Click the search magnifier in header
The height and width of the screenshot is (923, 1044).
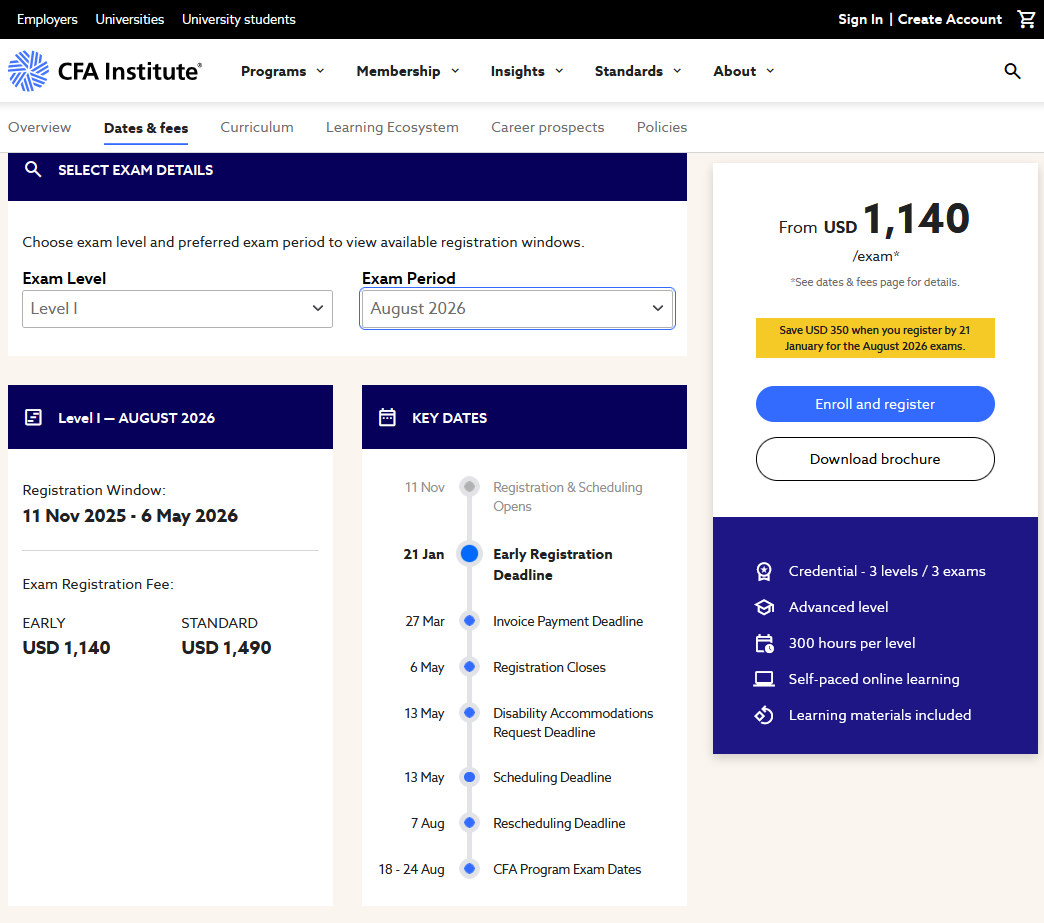(x=1012, y=71)
